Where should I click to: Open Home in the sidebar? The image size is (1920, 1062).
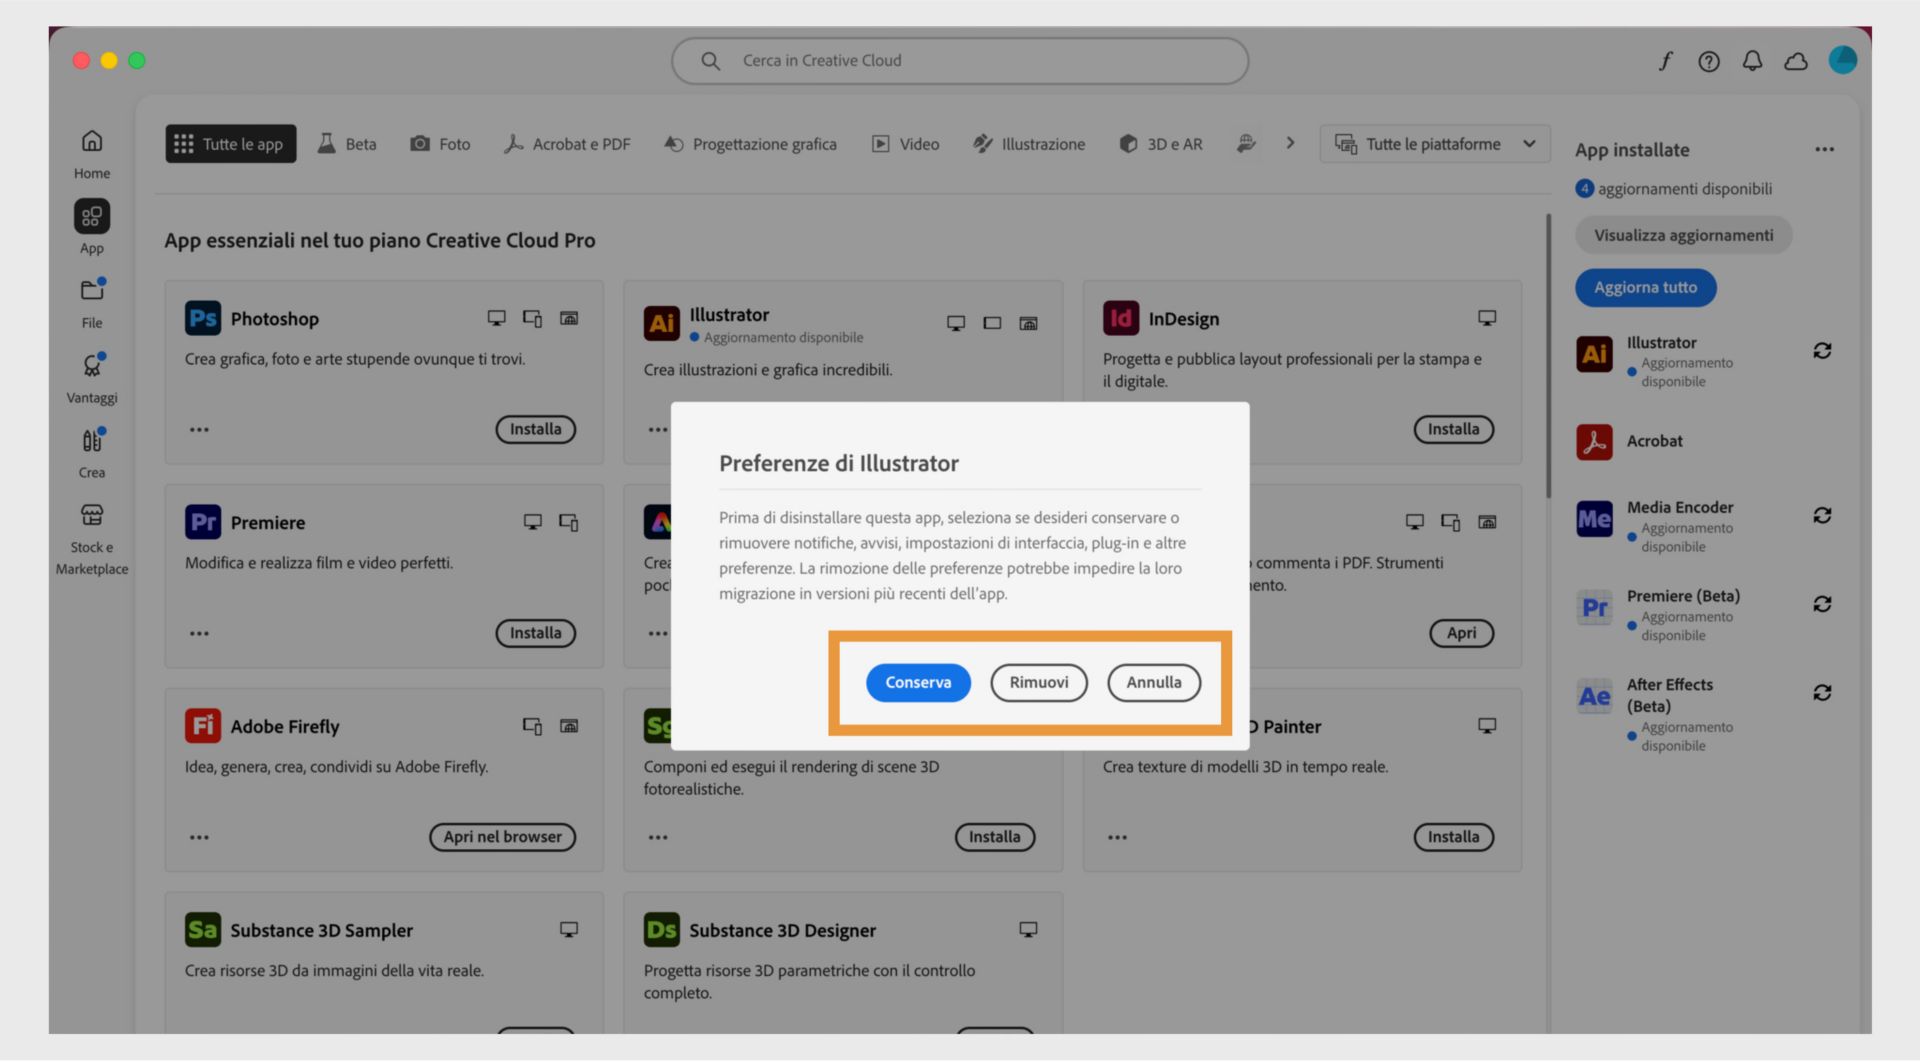[92, 154]
